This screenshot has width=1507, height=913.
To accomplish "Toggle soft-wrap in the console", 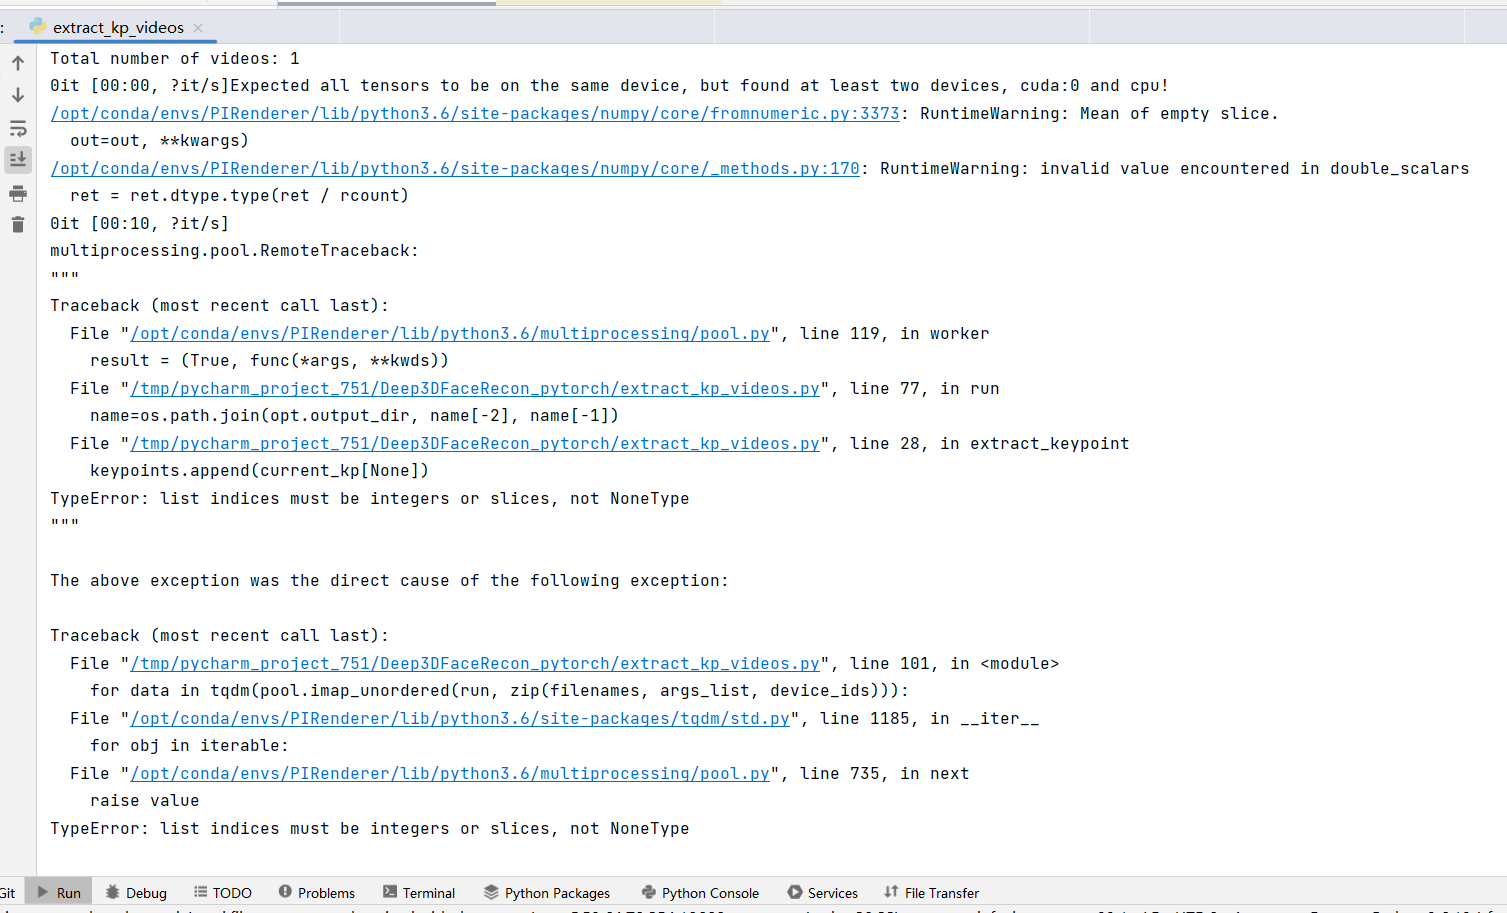I will coord(17,127).
